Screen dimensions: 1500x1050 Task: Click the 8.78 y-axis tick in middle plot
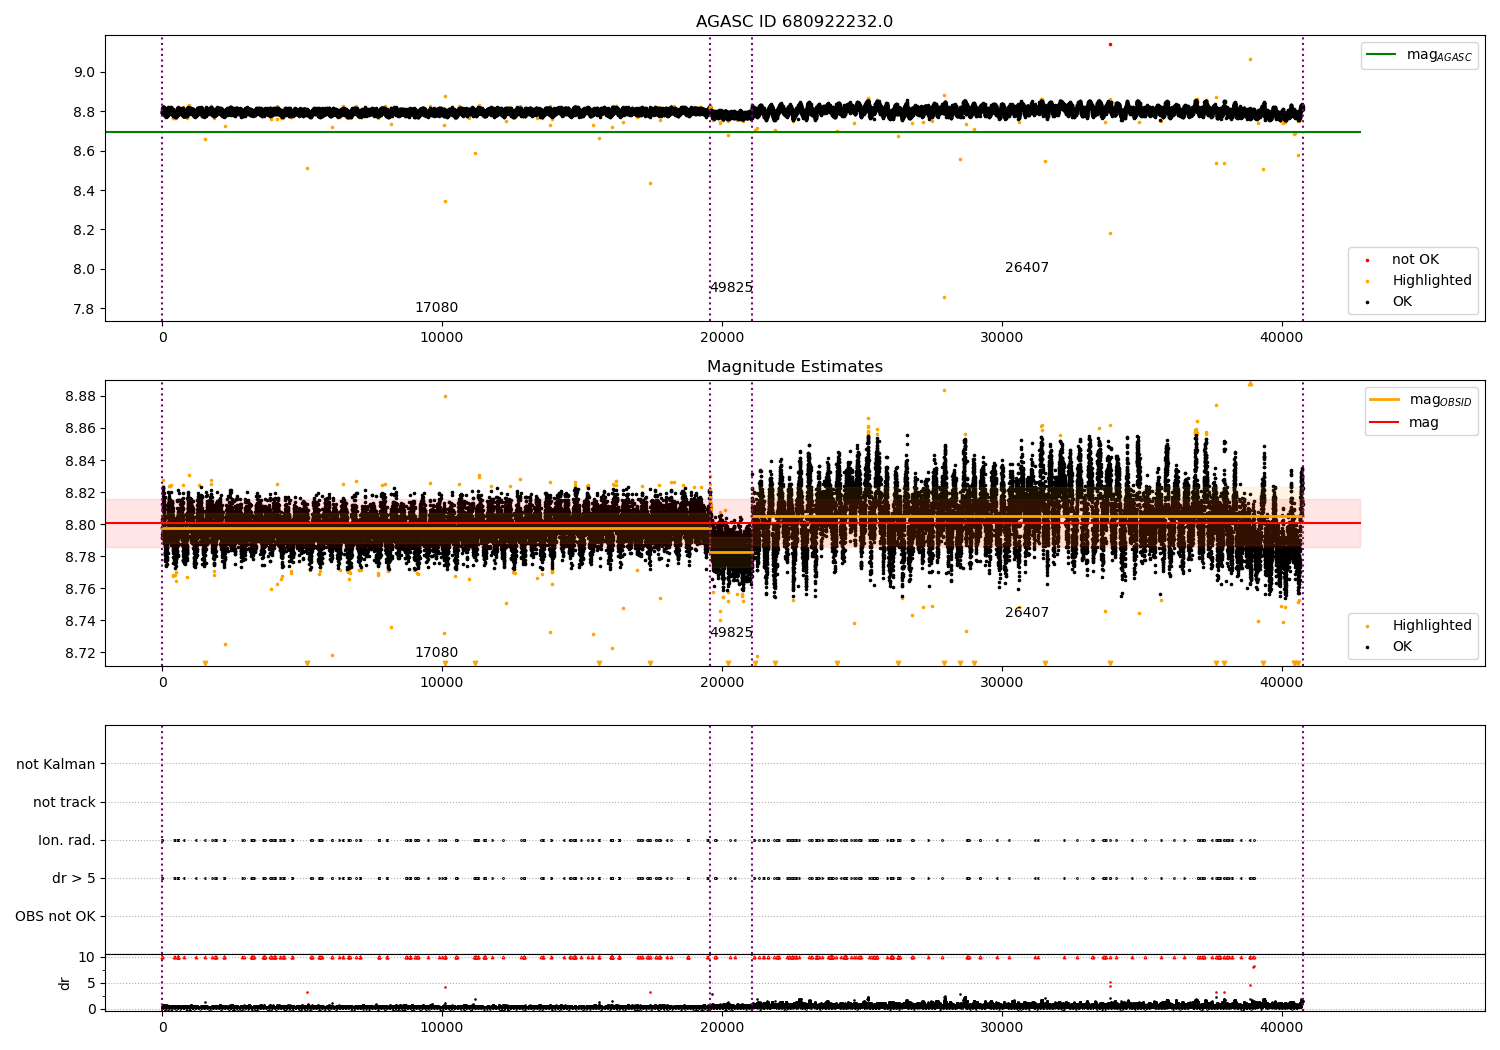point(80,557)
